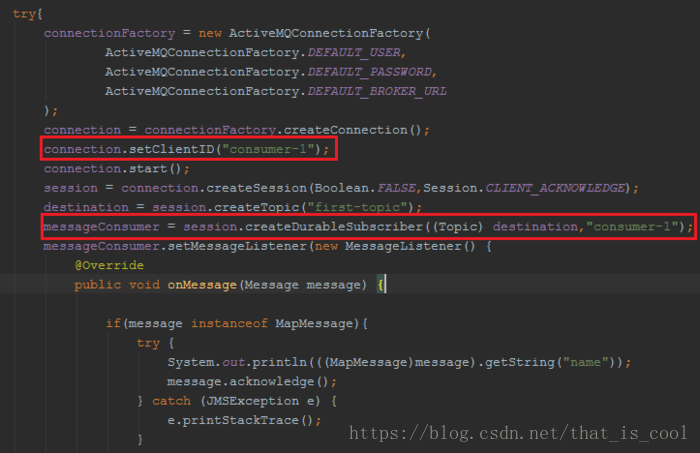Click 'message.acknowledge();' line
Image resolution: width=700 pixels, height=453 pixels.
(252, 382)
